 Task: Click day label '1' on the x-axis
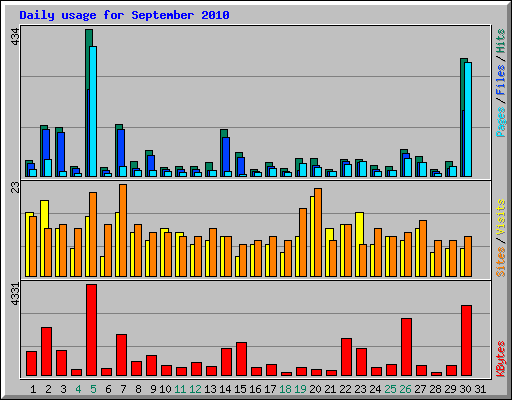pyautogui.click(x=33, y=389)
